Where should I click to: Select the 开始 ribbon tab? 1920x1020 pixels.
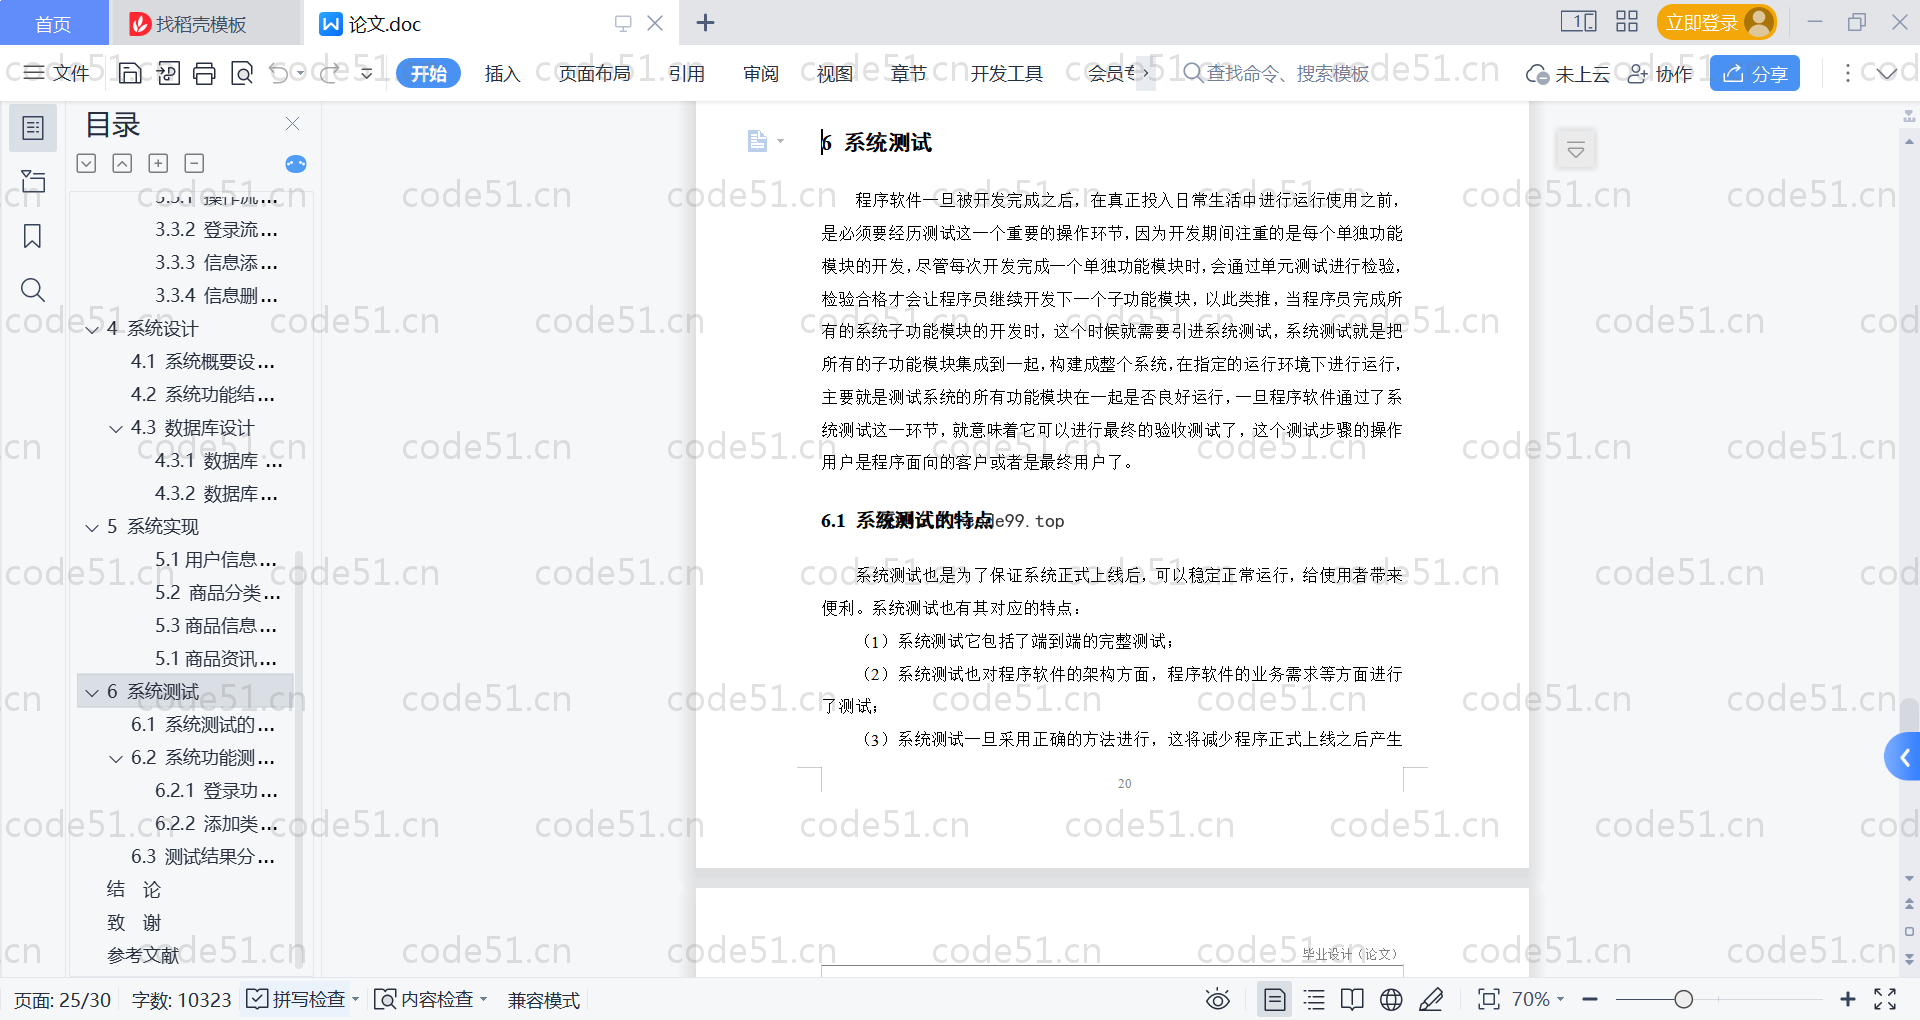pos(428,73)
